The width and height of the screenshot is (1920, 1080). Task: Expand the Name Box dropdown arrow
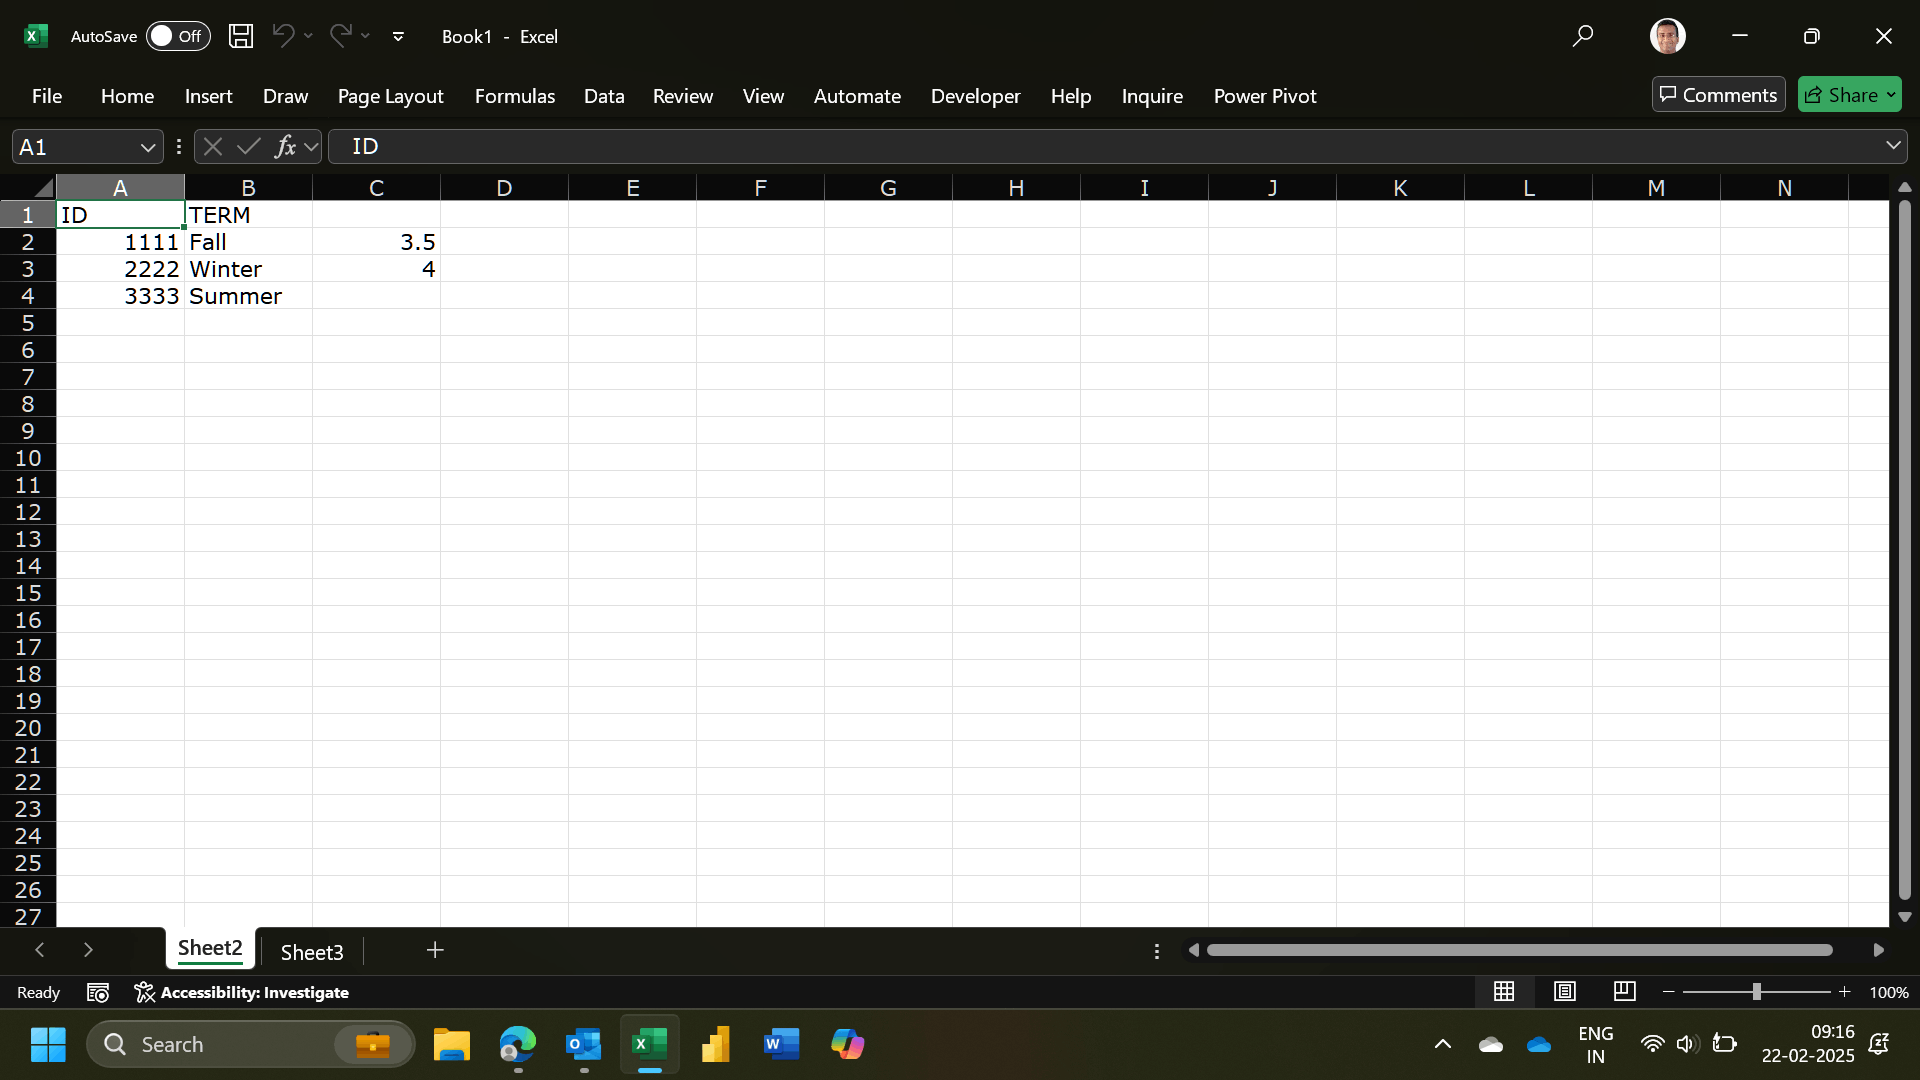coord(148,147)
